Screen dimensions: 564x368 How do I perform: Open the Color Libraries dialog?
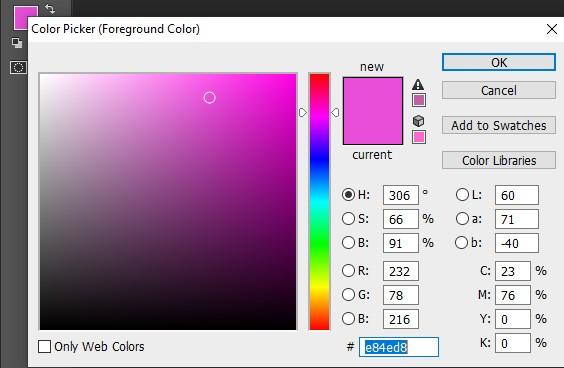tap(499, 160)
